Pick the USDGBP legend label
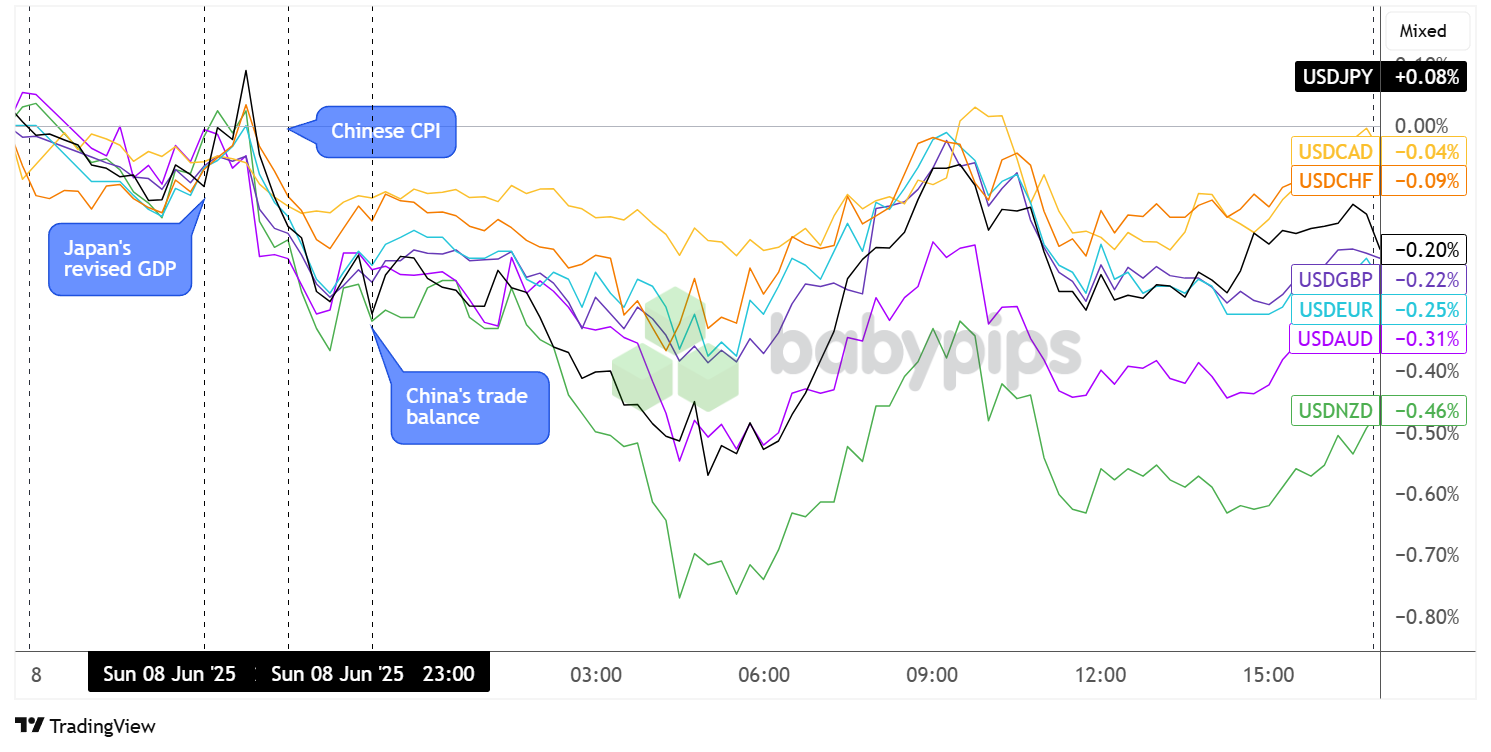Image resolution: width=1491 pixels, height=752 pixels. pyautogui.click(x=1336, y=279)
